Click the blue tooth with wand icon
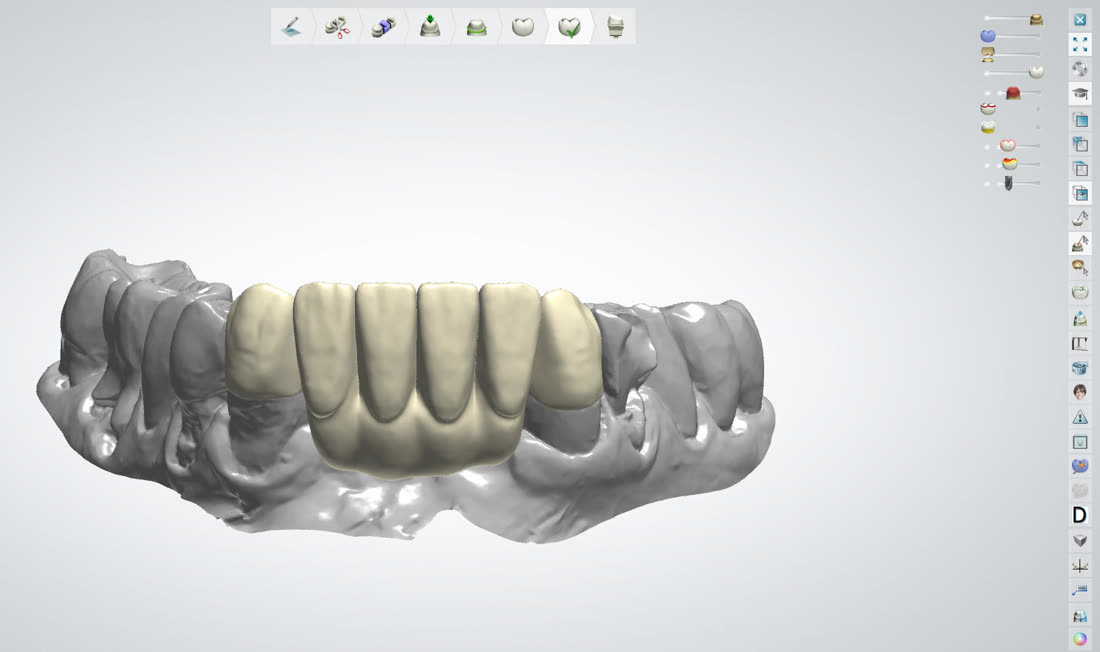Screen dimensions: 1100x652 tap(1080, 466)
